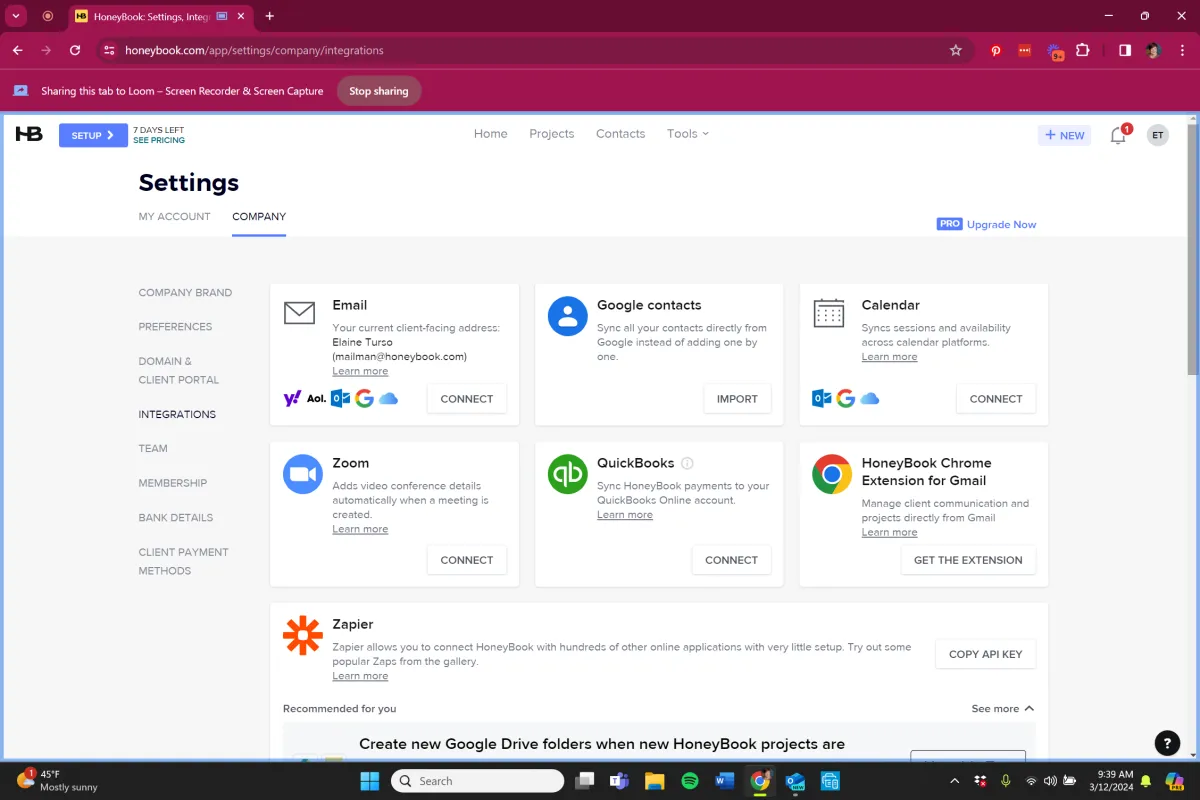Click the Zoom camera icon
Viewport: 1200px width, 800px height.
tap(302, 474)
